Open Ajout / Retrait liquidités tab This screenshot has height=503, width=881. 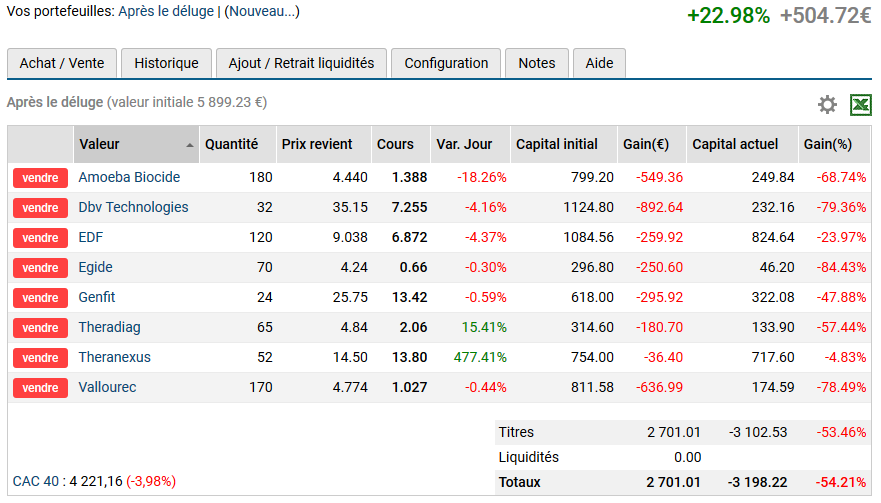[x=301, y=63]
